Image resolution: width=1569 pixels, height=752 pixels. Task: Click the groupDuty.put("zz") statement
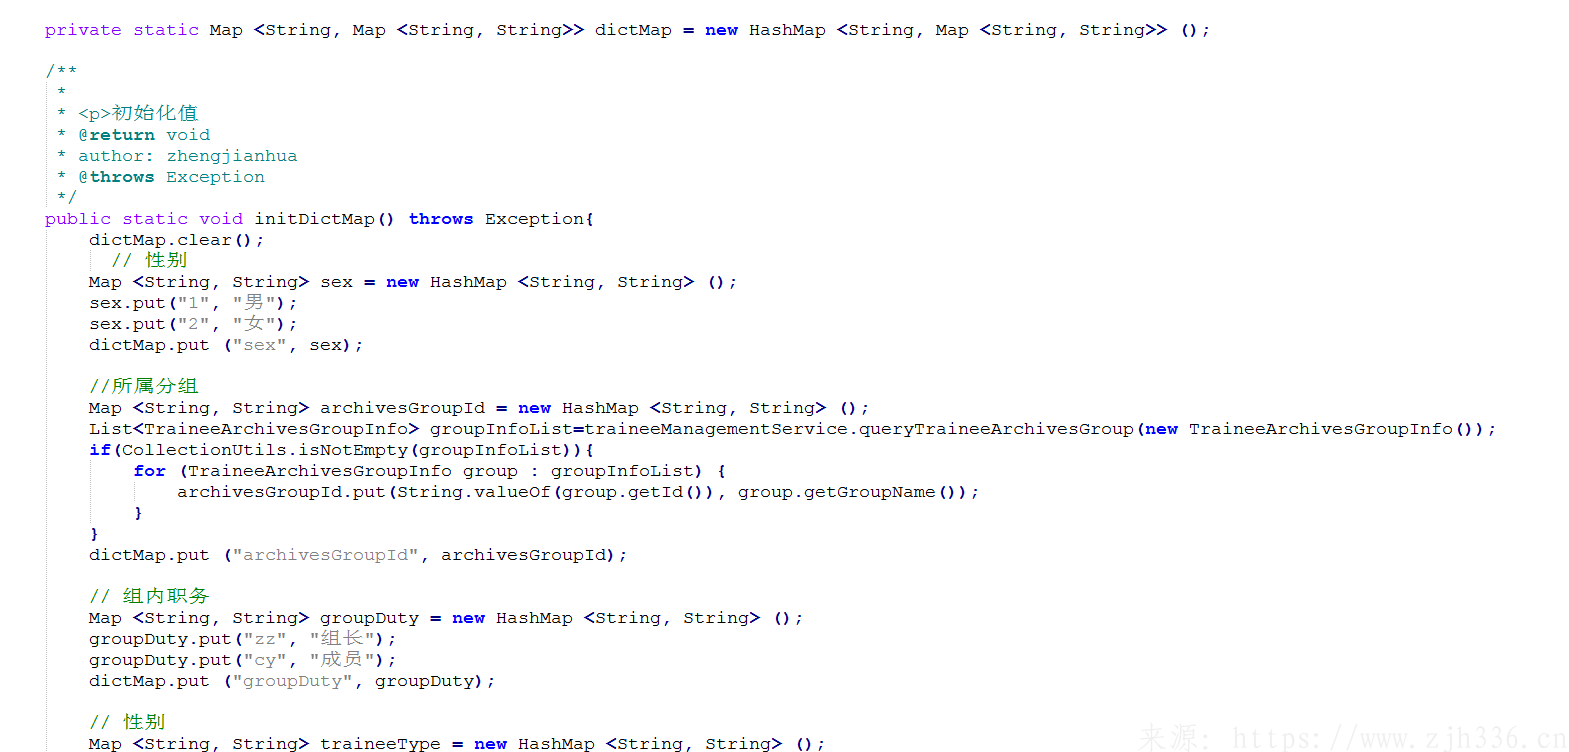pyautogui.click(x=242, y=639)
